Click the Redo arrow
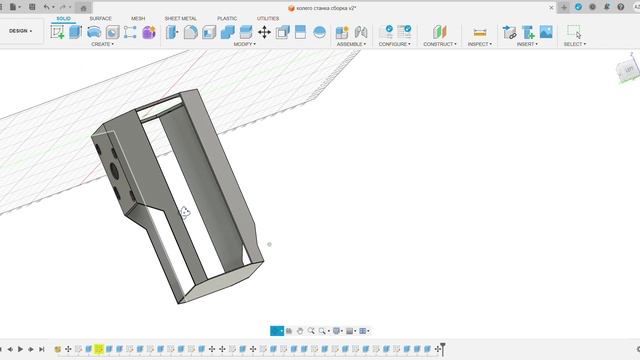Screen dimensions: 640x360 coord(62,7)
